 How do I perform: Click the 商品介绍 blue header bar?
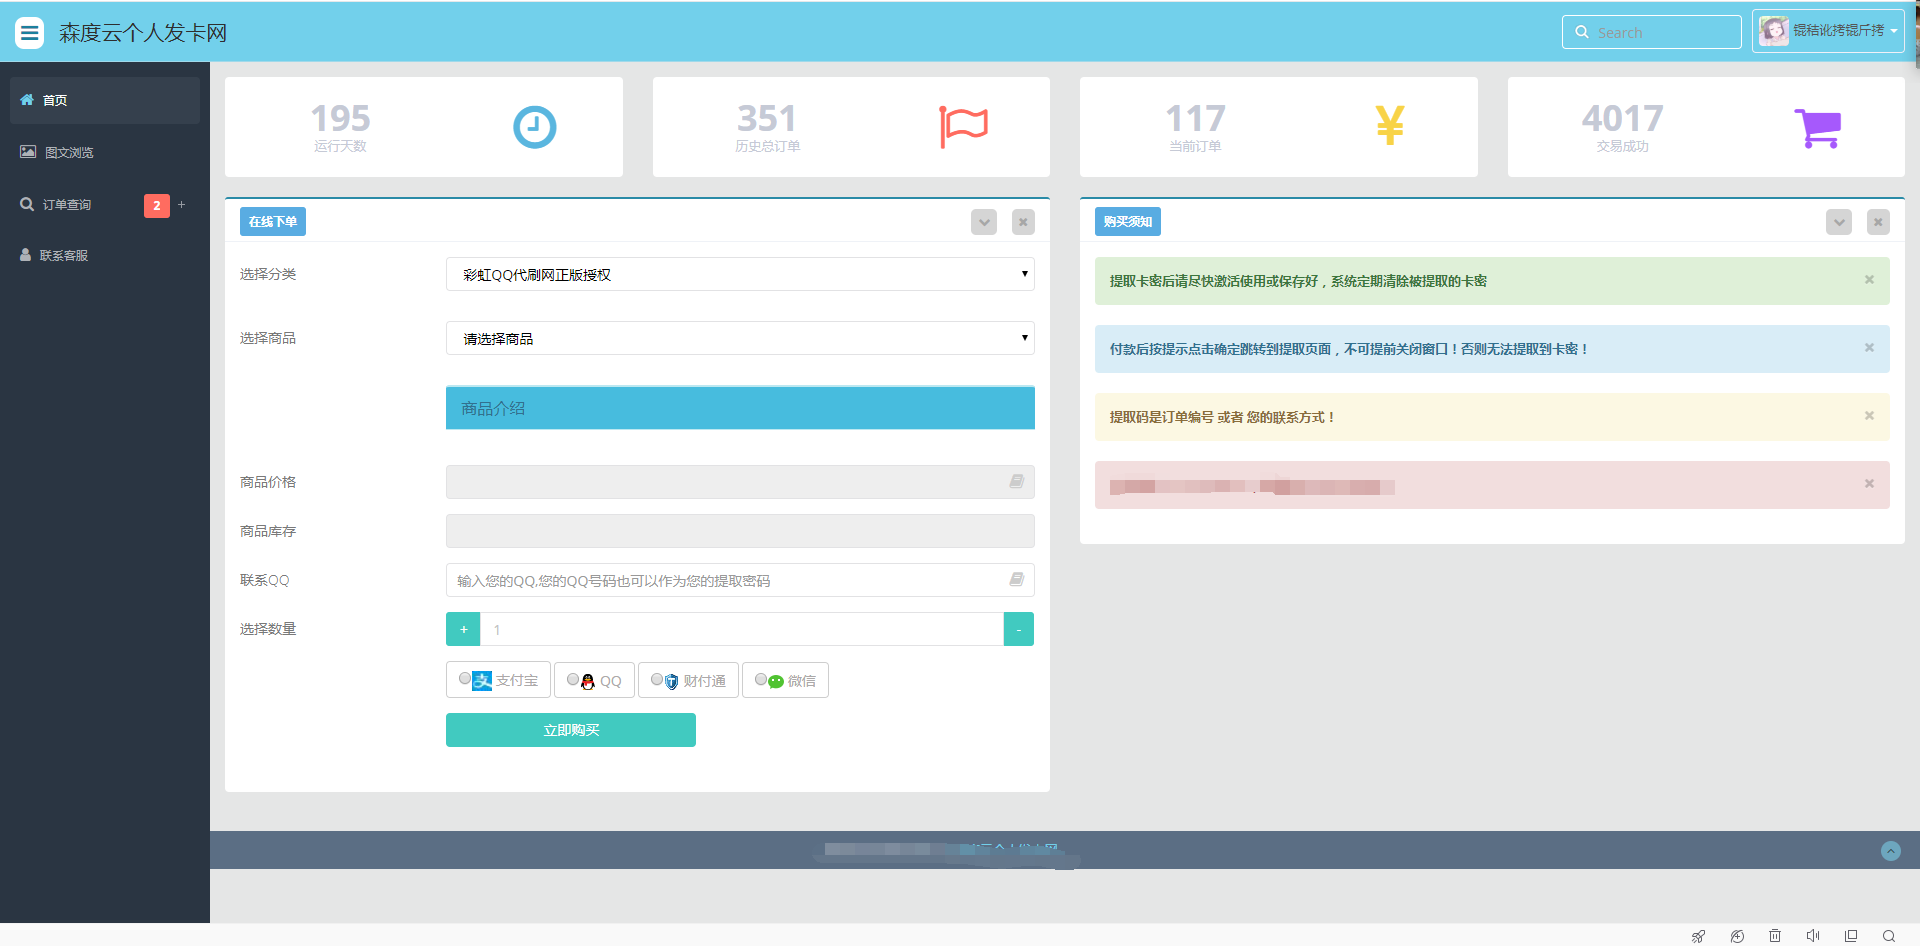(740, 408)
